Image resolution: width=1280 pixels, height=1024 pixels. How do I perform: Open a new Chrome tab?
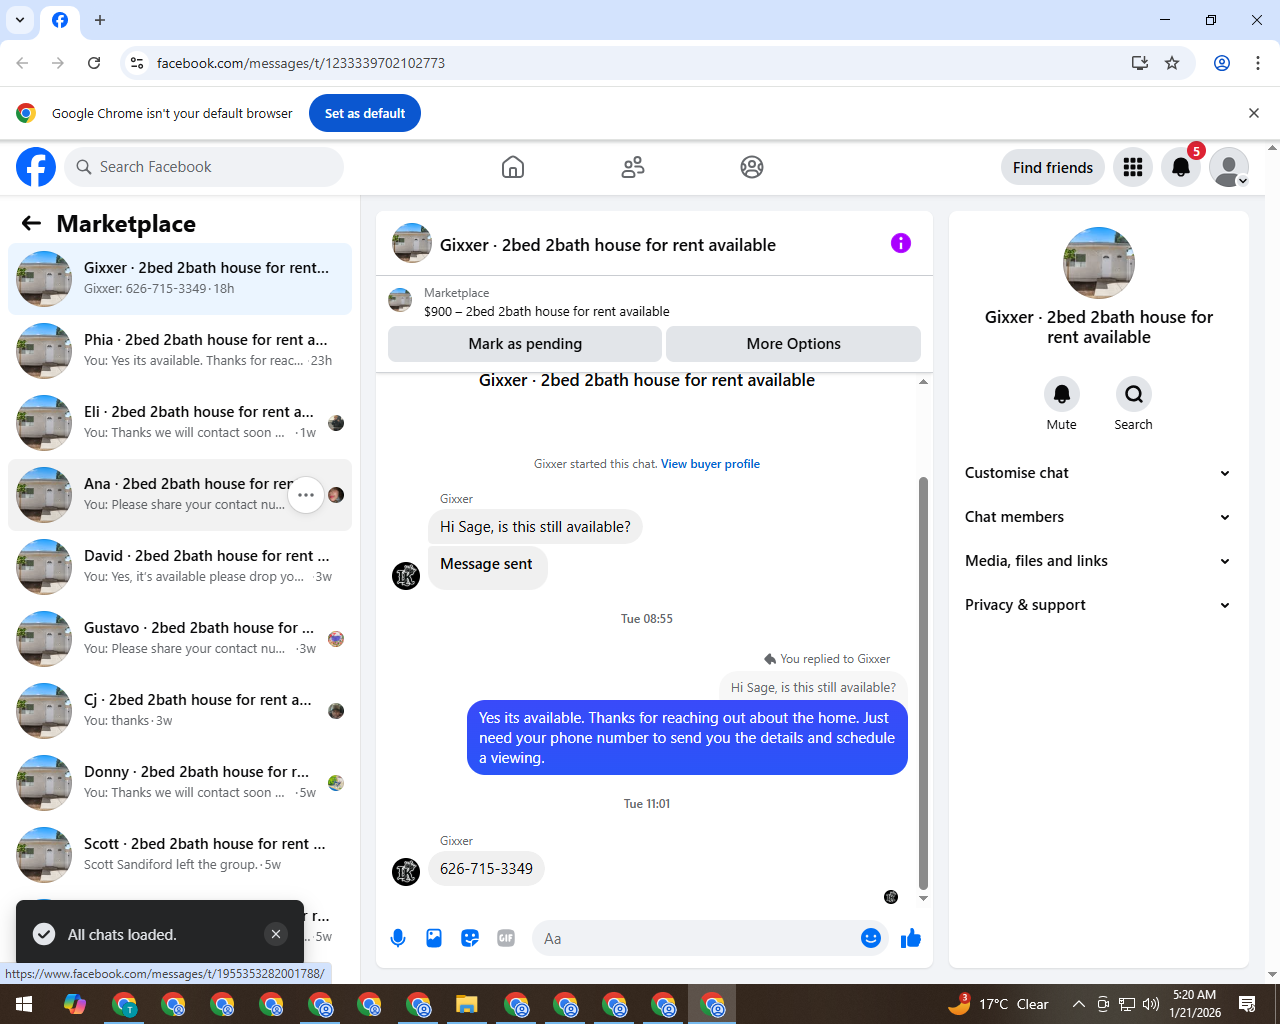pos(100,20)
